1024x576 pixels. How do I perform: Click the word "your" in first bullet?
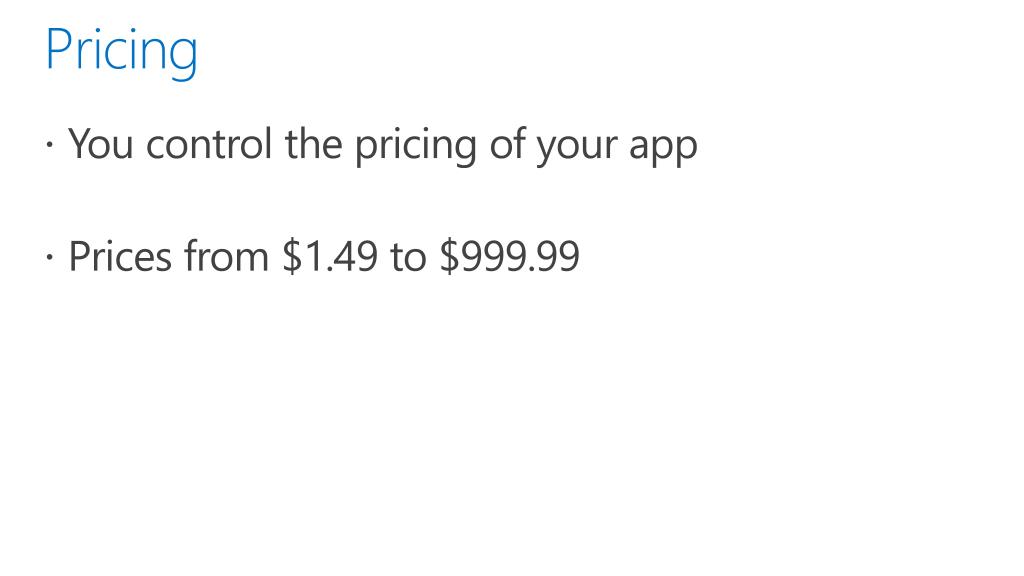(x=577, y=148)
